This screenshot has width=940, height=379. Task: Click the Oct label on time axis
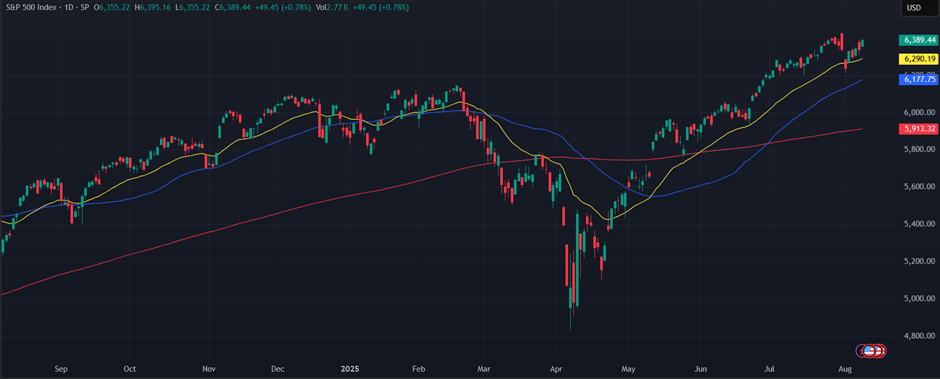[x=131, y=370]
